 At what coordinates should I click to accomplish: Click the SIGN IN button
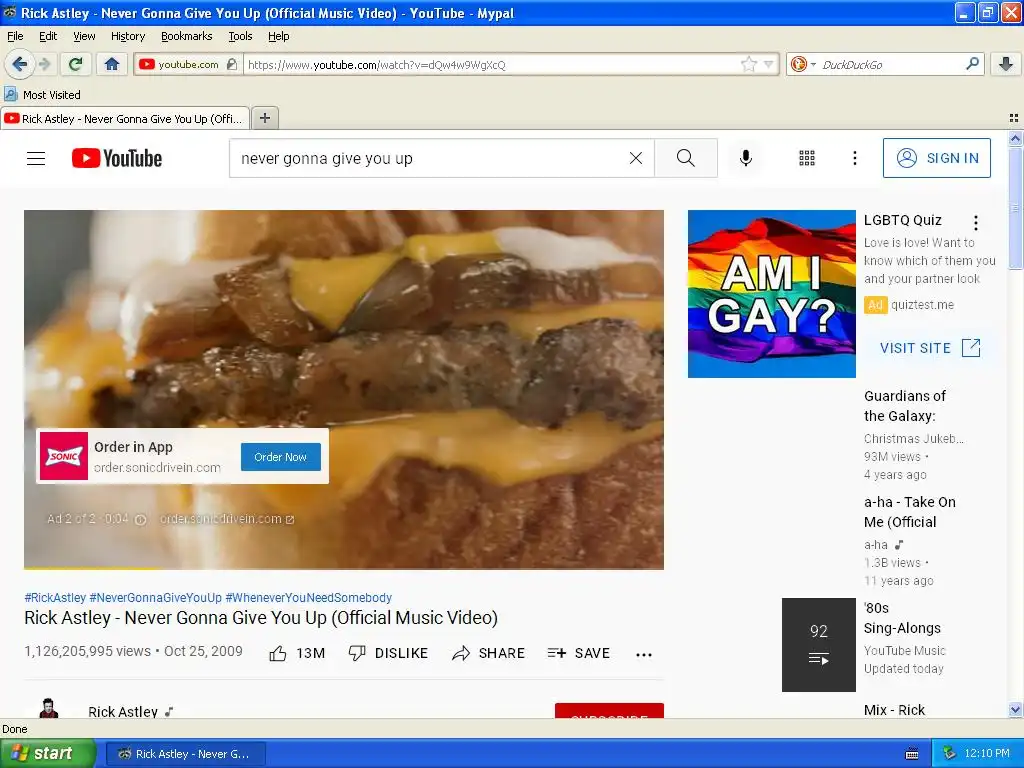pos(936,158)
